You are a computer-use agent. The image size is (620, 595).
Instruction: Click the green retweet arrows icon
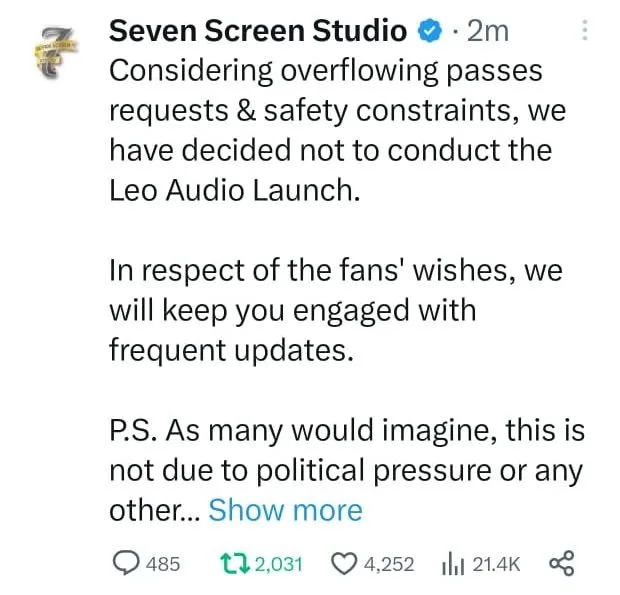click(x=235, y=563)
